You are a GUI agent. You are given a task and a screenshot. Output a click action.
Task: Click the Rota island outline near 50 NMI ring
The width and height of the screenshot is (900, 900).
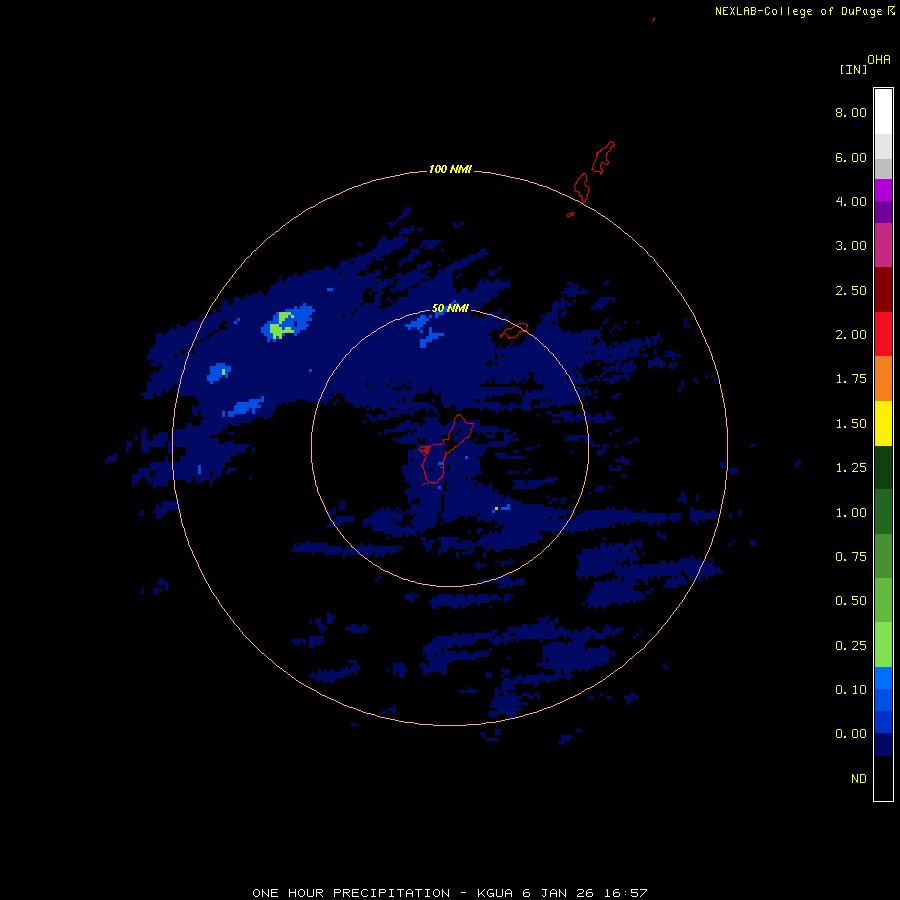(x=514, y=331)
